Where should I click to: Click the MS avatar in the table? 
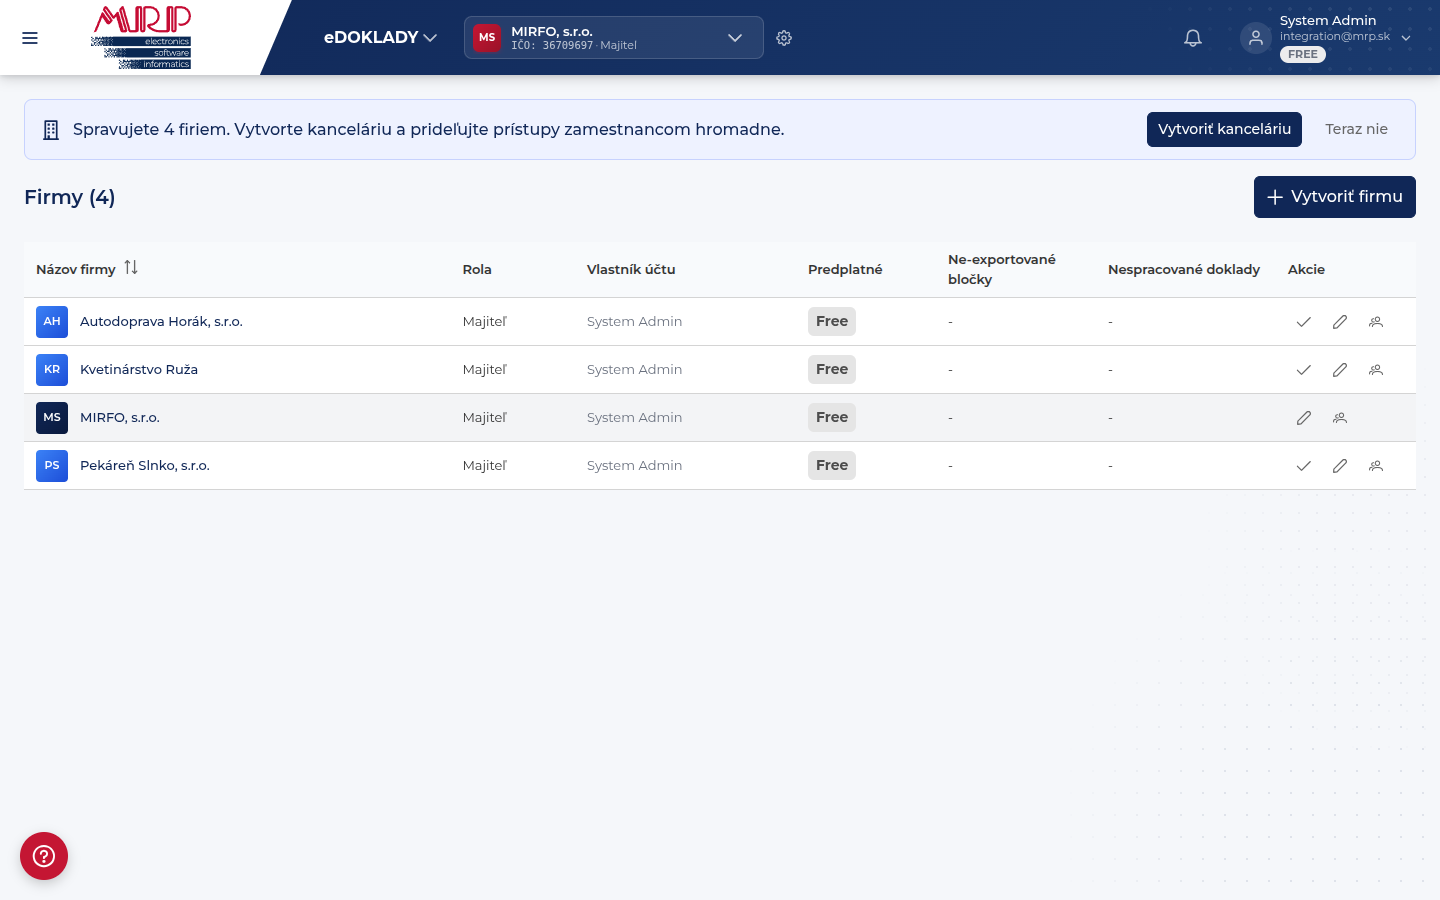pos(52,418)
